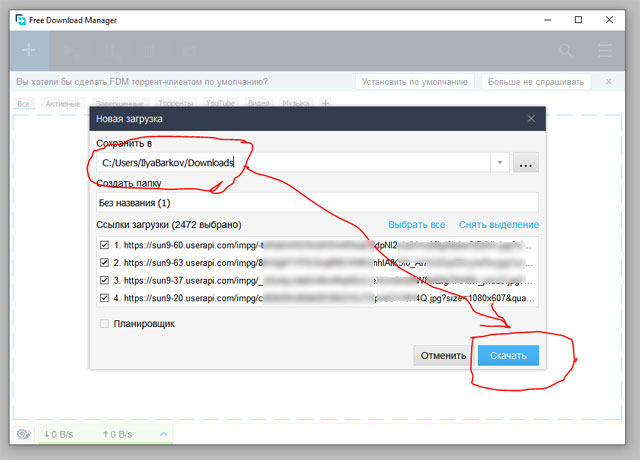
Task: Click the Free Download Manager logo icon
Action: click(x=20, y=20)
